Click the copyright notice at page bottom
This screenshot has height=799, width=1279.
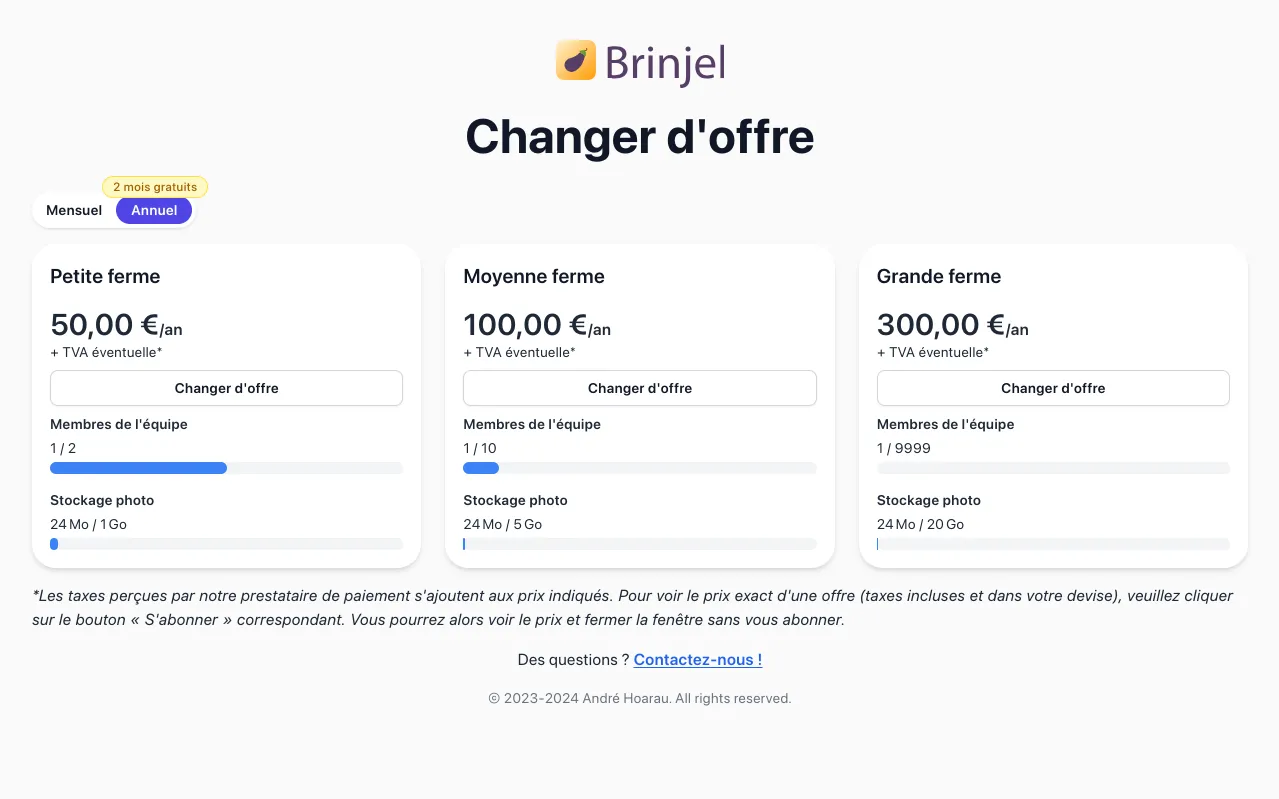coord(639,698)
